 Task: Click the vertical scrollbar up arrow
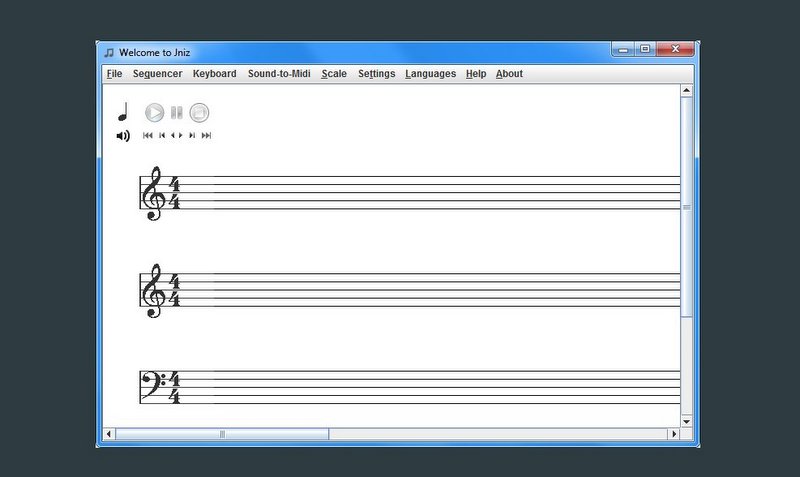coord(686,91)
